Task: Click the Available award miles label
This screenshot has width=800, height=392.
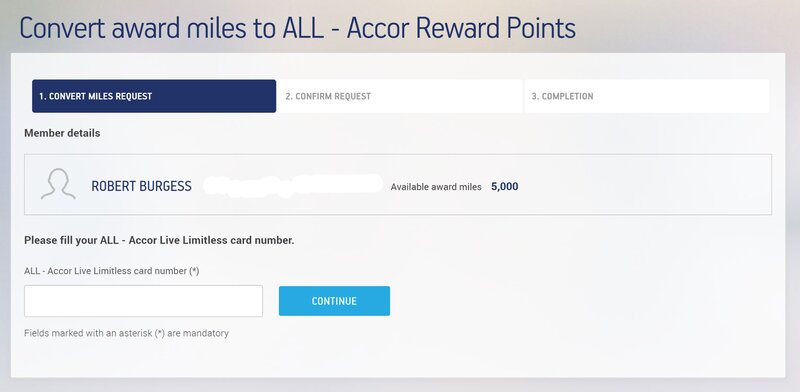Action: (436, 187)
